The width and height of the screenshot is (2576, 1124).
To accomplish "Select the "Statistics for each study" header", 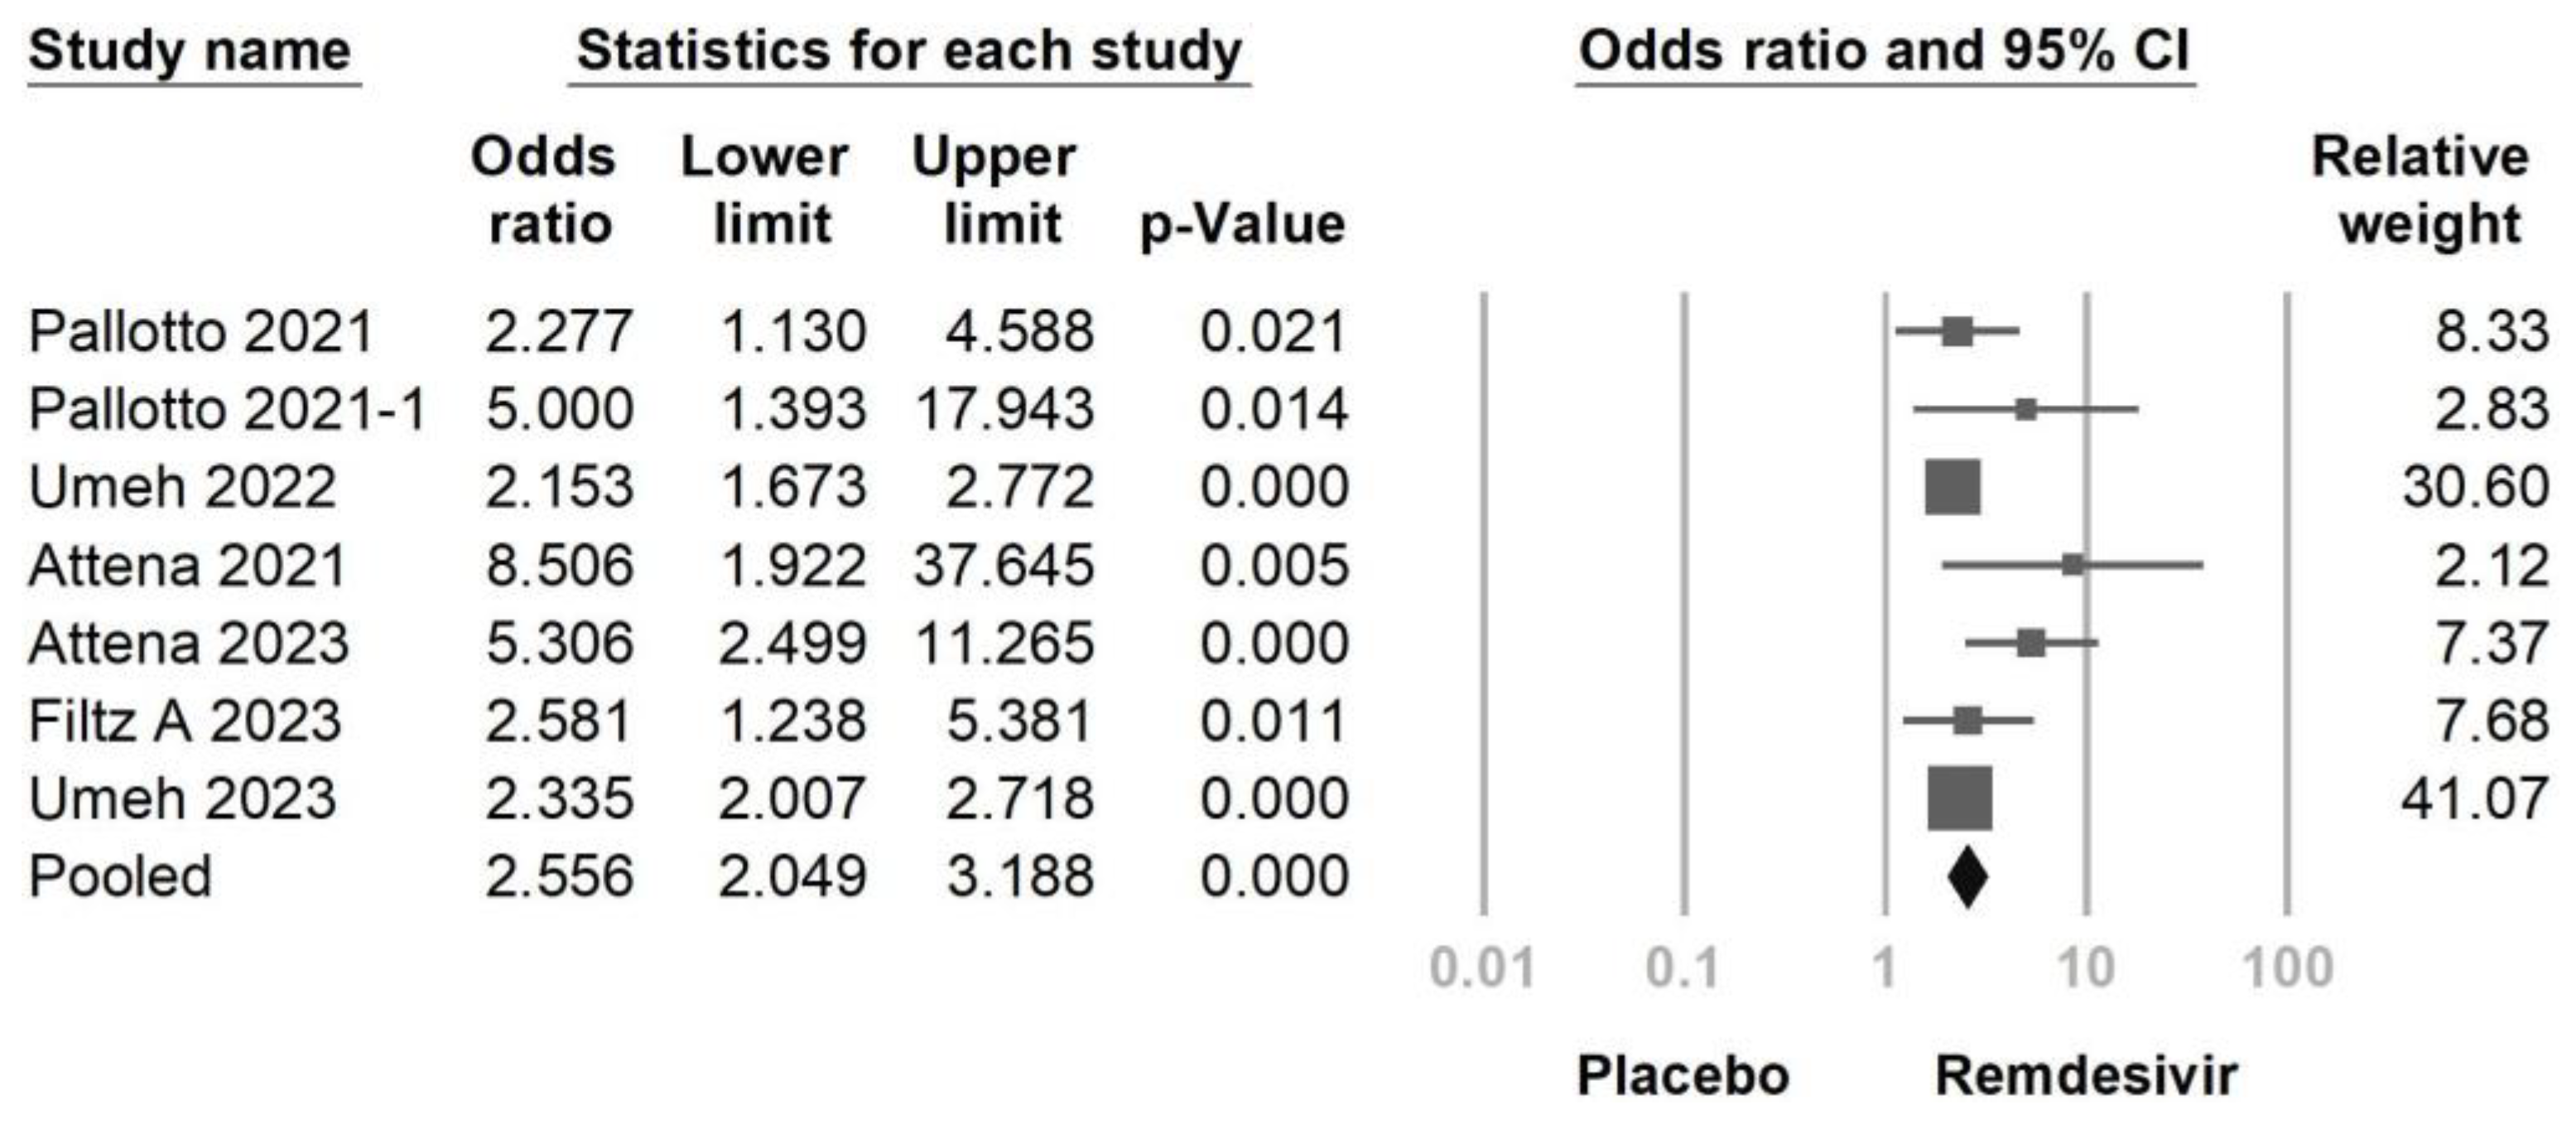I will [909, 50].
